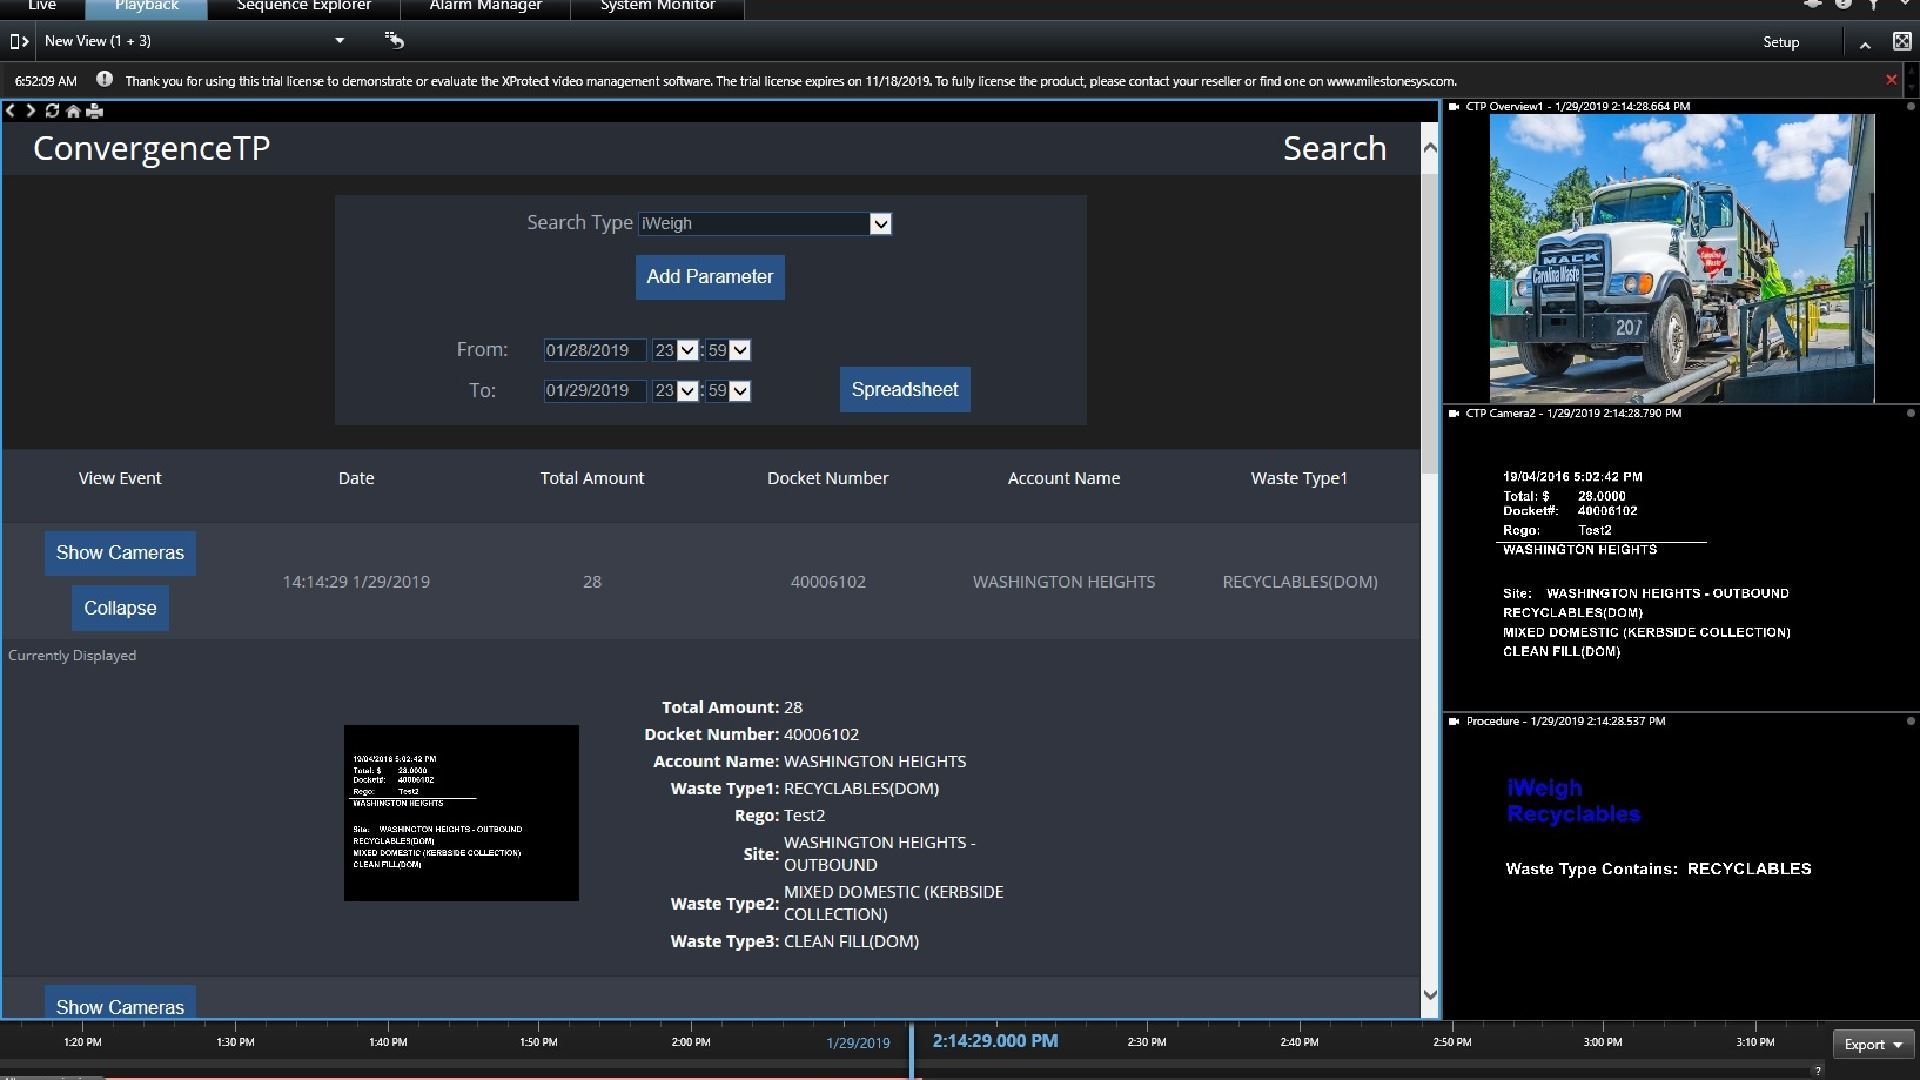
Task: Click the bottom partially visible Show Cameras button
Action: (x=120, y=1003)
